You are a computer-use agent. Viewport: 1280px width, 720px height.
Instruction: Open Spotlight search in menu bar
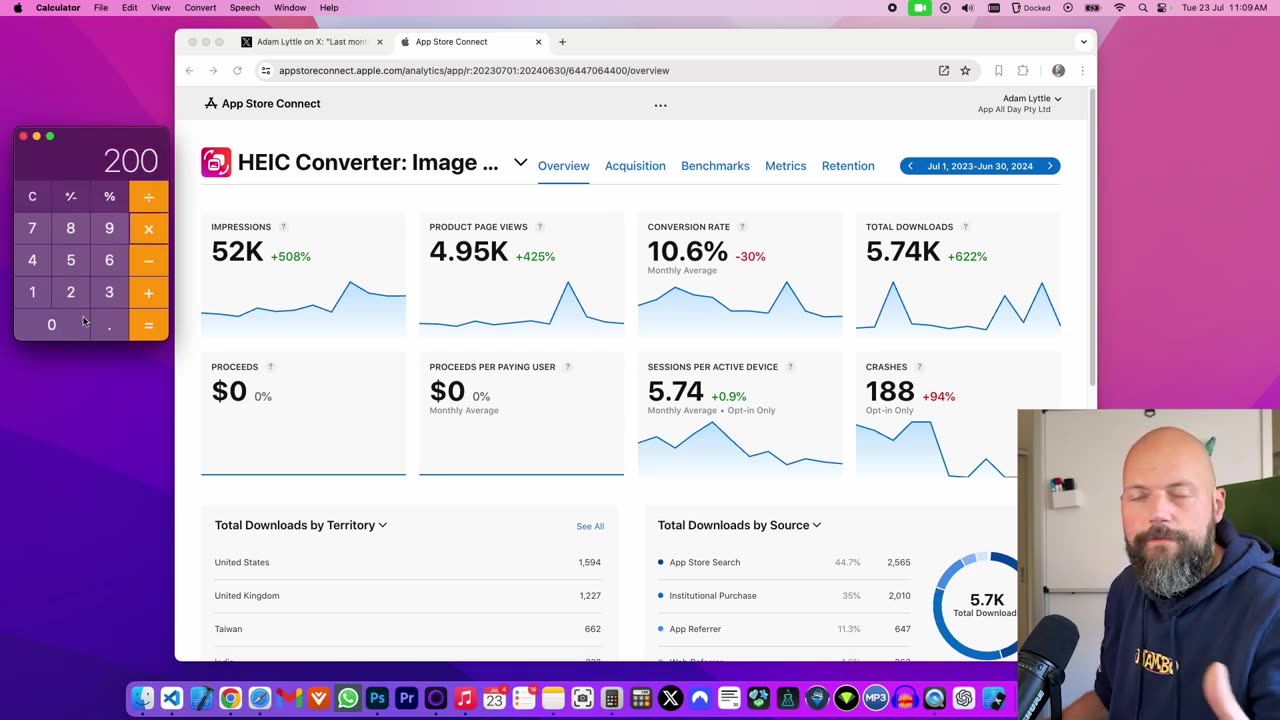(1142, 8)
